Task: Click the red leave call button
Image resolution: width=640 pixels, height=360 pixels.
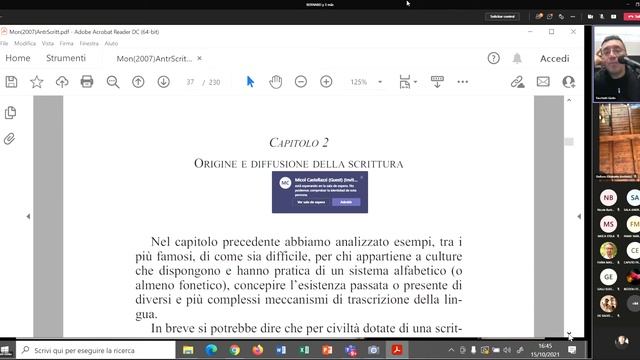Action: [632, 16]
